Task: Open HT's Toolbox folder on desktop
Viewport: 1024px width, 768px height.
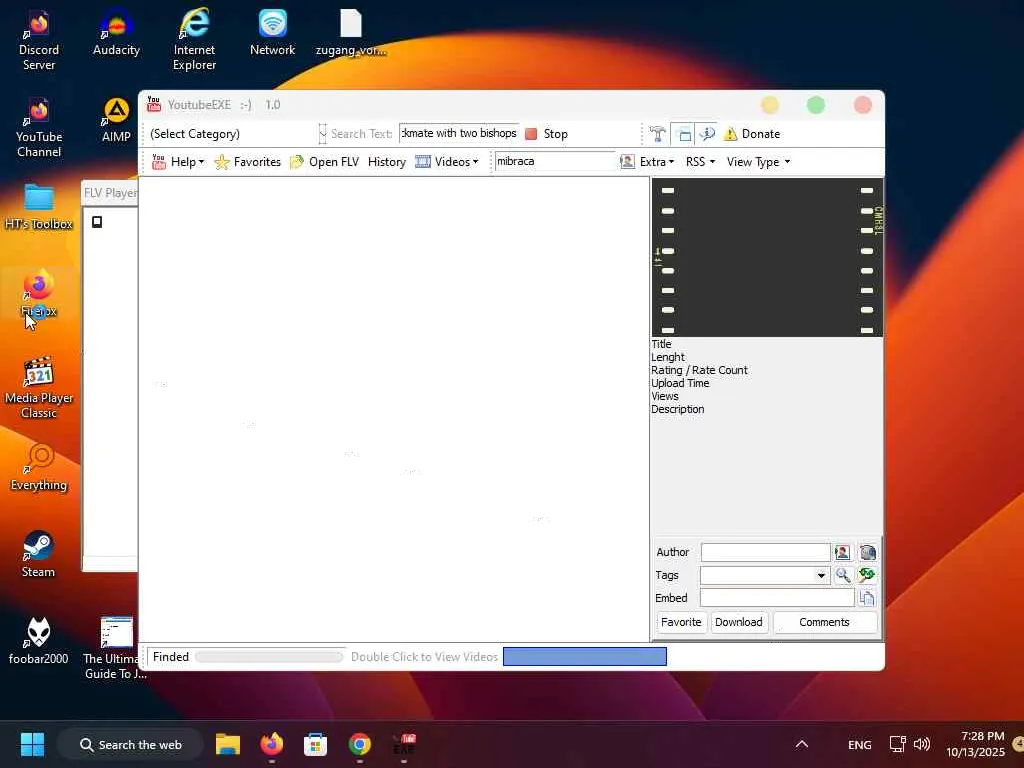Action: coord(39,206)
